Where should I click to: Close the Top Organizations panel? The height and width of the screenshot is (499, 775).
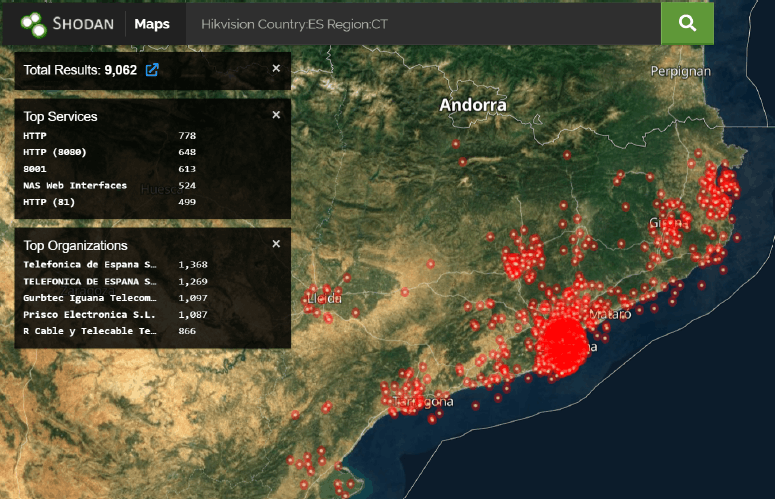coord(276,244)
